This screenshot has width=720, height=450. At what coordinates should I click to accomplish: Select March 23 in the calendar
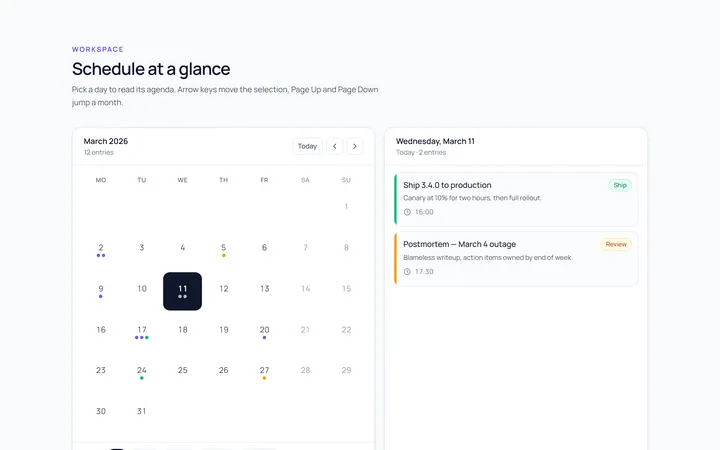pyautogui.click(x=101, y=371)
